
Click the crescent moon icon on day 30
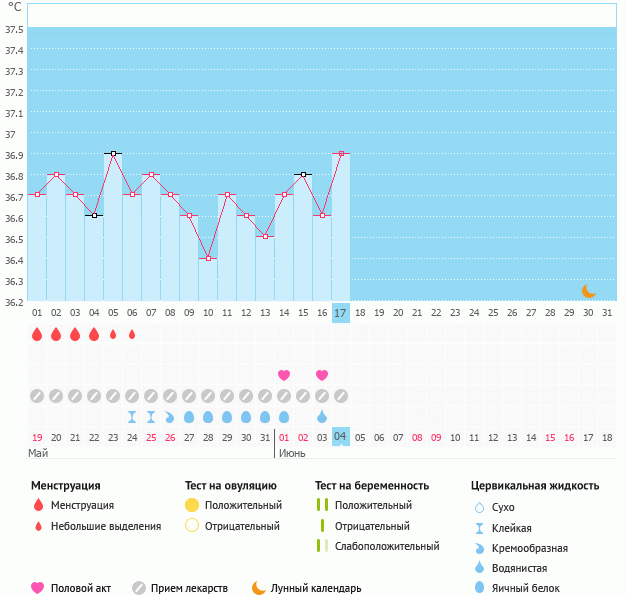(589, 291)
